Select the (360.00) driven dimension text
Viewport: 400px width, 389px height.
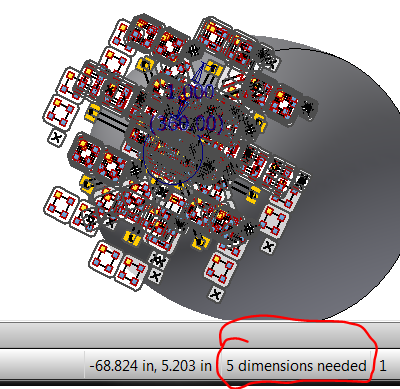(x=187, y=123)
